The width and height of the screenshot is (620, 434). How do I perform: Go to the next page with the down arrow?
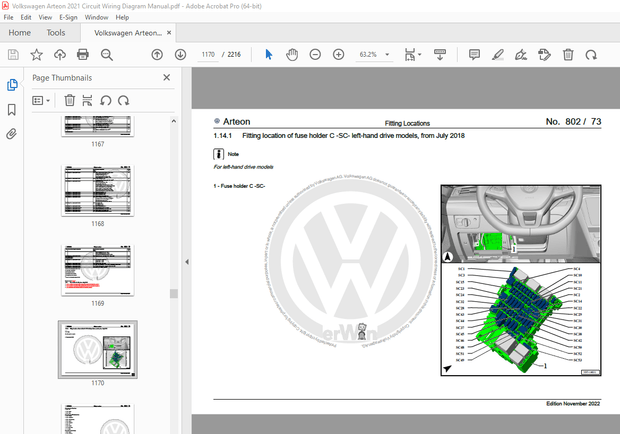coord(180,55)
